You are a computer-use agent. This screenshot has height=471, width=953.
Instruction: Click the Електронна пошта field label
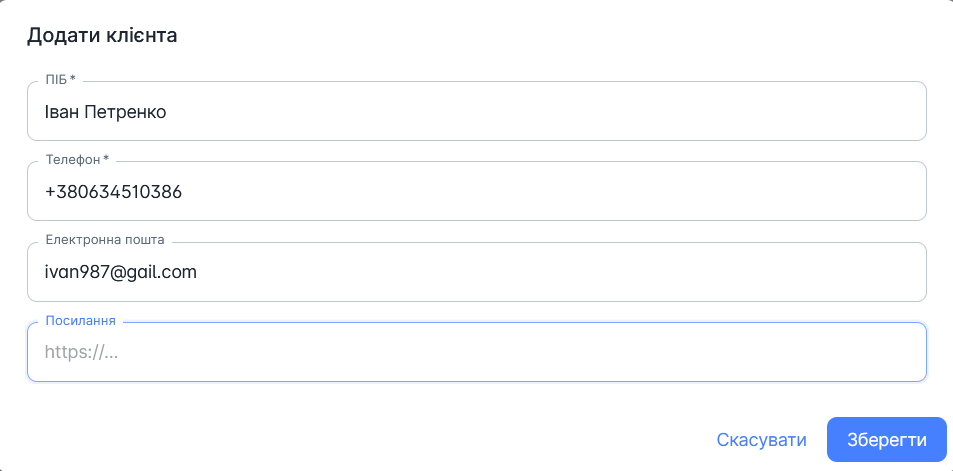[105, 239]
